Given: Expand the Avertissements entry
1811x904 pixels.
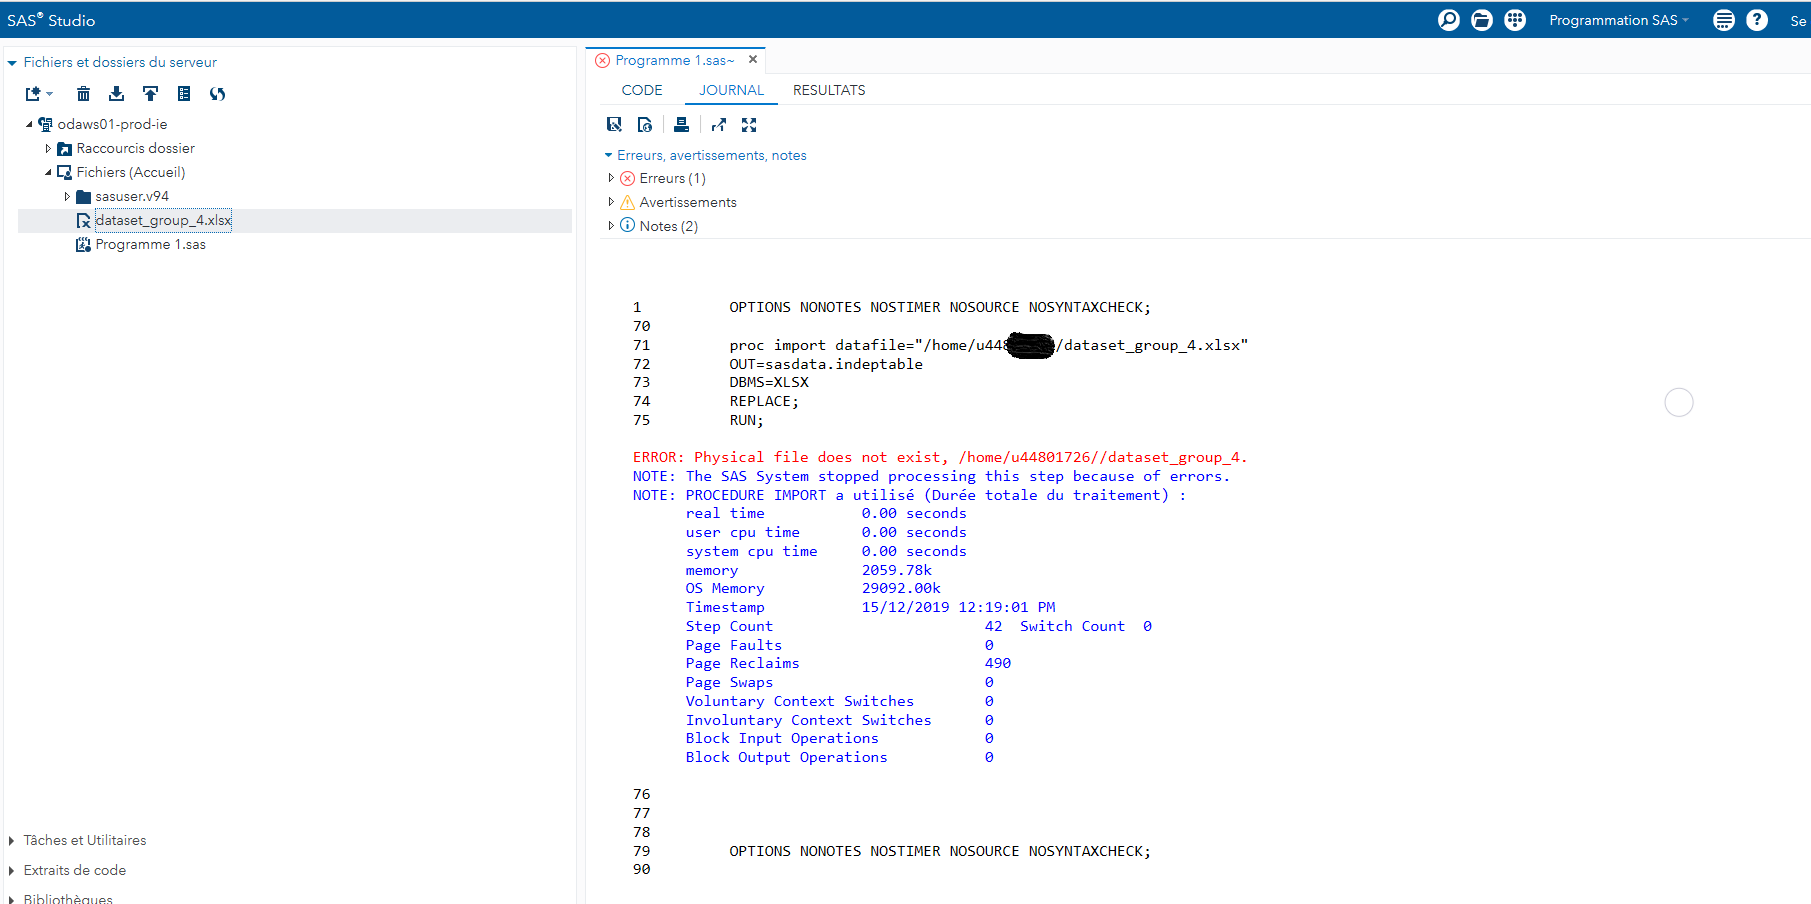Looking at the screenshot, I should click(611, 201).
